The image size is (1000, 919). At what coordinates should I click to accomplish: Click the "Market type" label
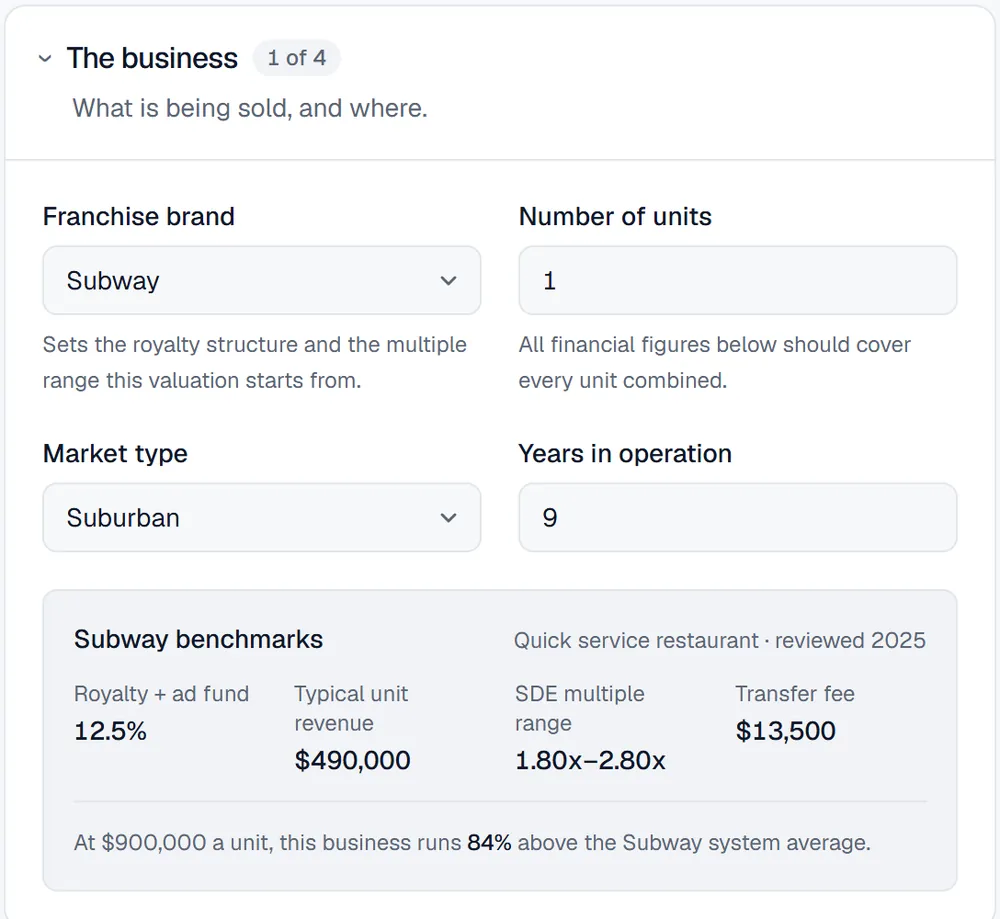(x=115, y=453)
